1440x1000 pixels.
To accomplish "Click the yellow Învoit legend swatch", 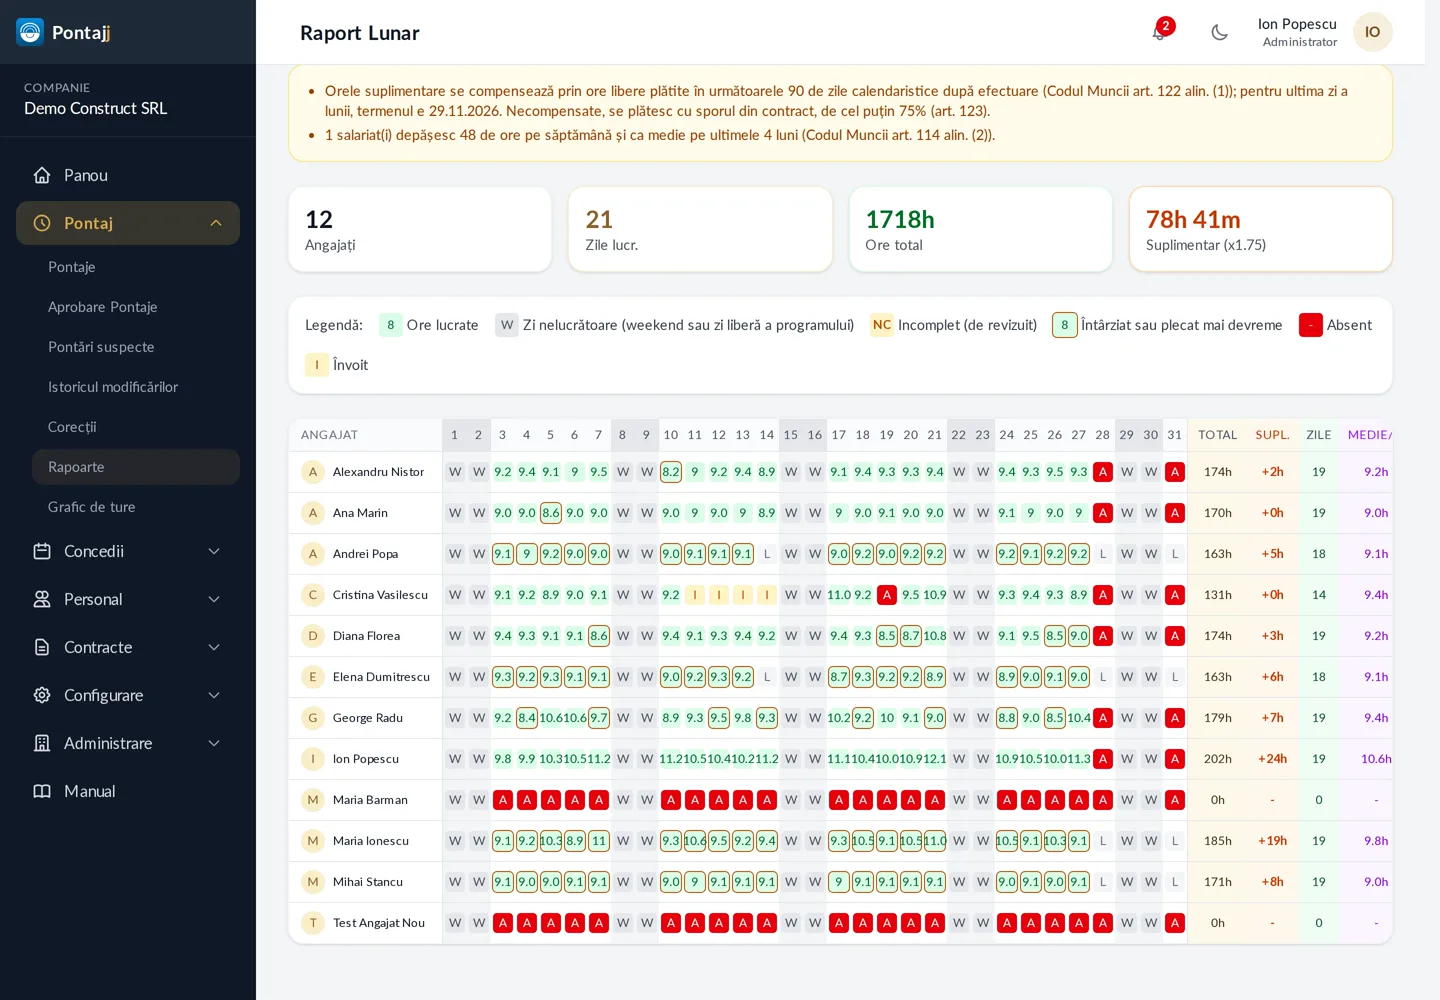I will (317, 365).
